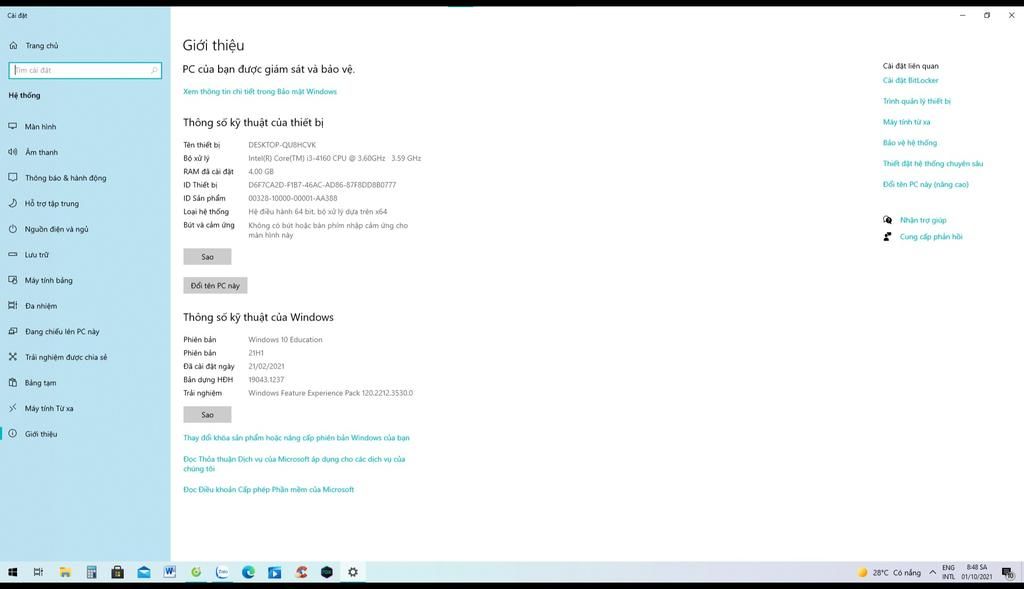Image resolution: width=1024 pixels, height=589 pixels.
Task: Open the Windows Start menu
Action: point(12,572)
